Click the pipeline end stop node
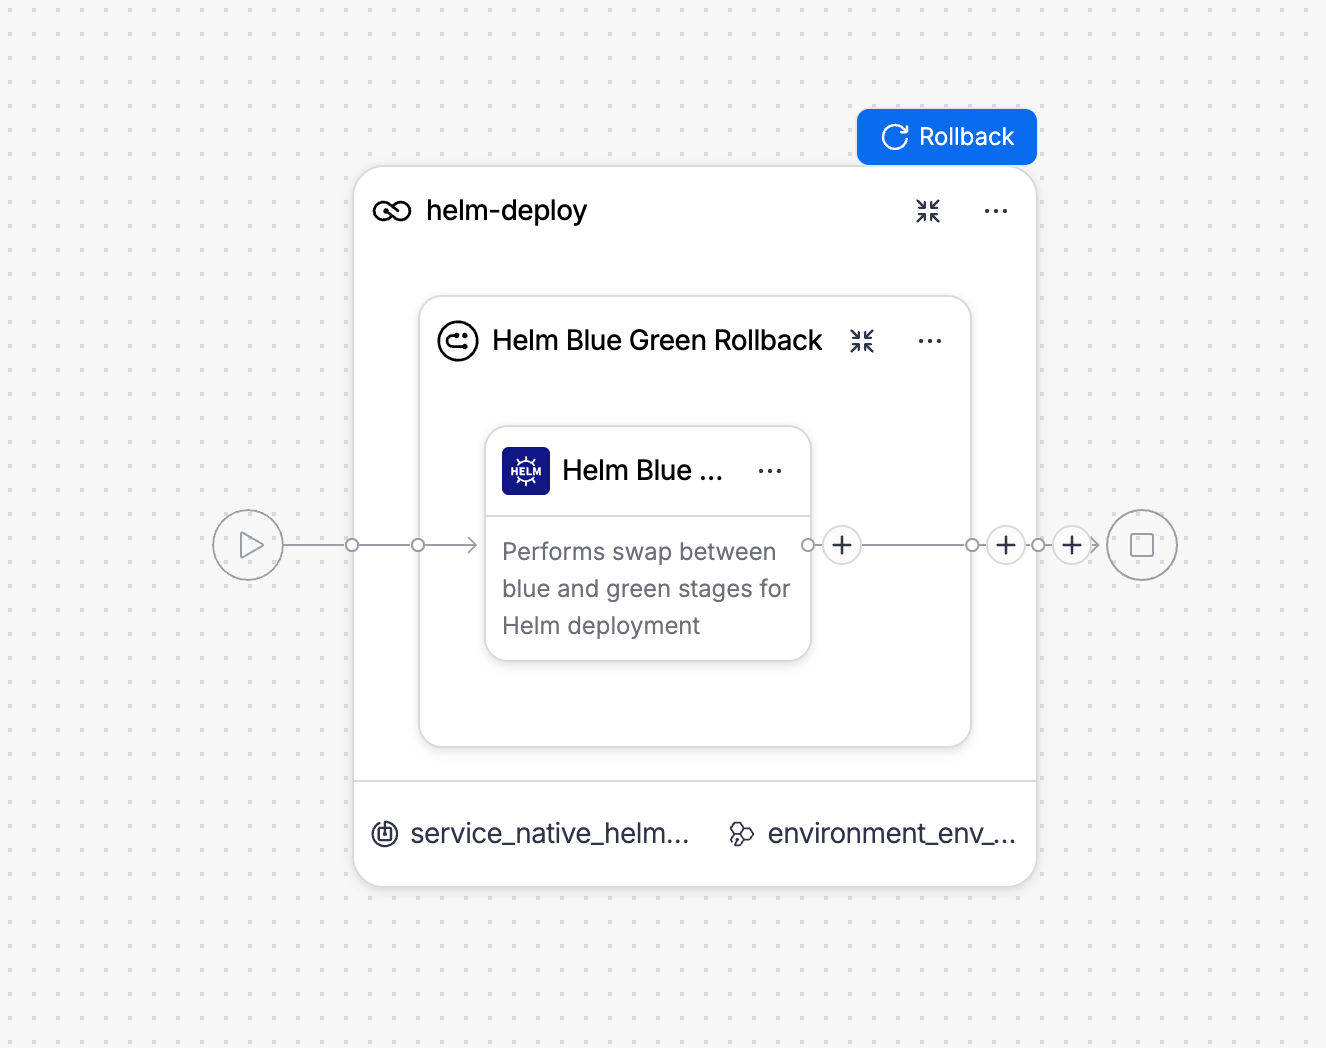The image size is (1326, 1048). [1142, 545]
